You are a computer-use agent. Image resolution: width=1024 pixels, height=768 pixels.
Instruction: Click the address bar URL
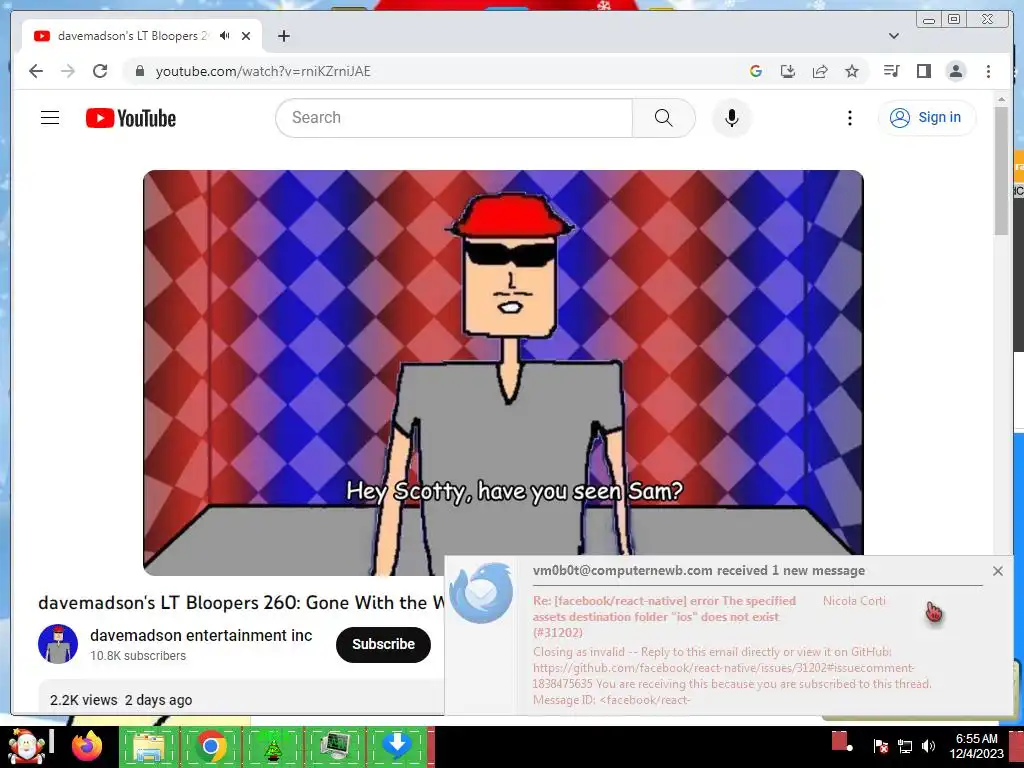pos(263,71)
